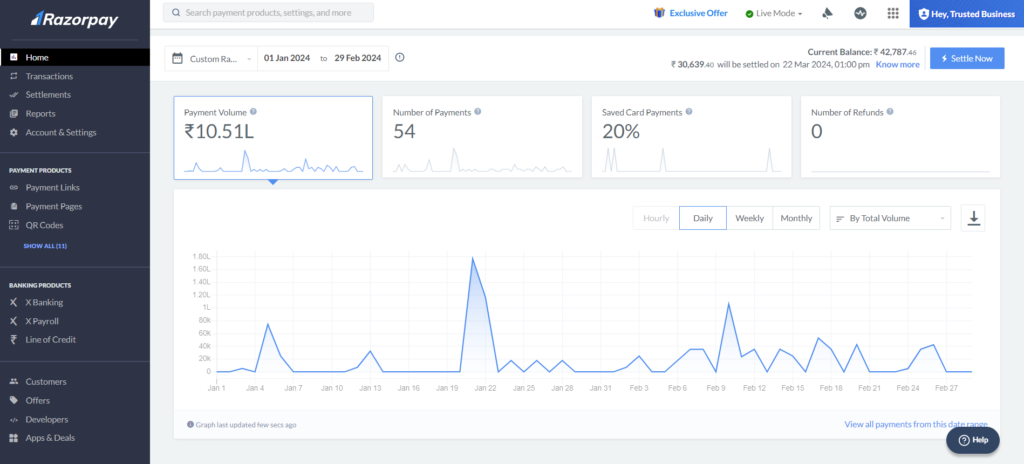Open Transactions in the sidebar
This screenshot has height=464, width=1024.
49,76
